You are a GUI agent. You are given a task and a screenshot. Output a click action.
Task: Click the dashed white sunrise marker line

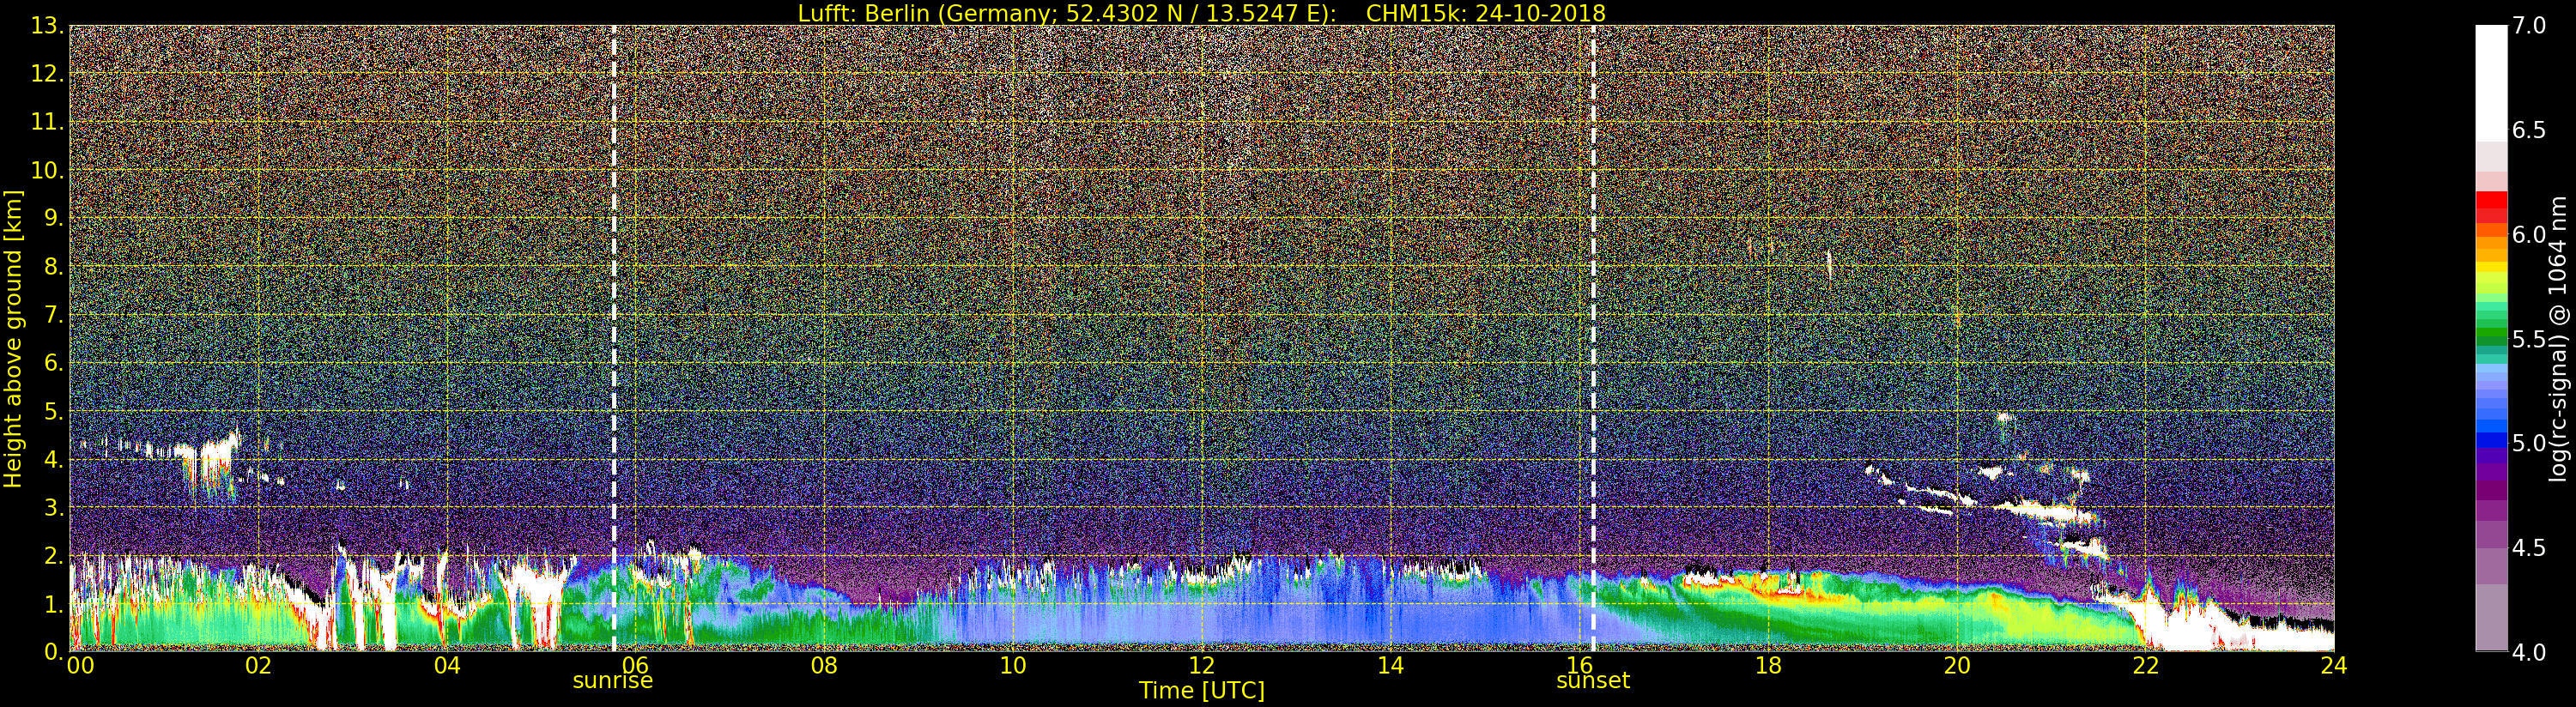(613, 339)
